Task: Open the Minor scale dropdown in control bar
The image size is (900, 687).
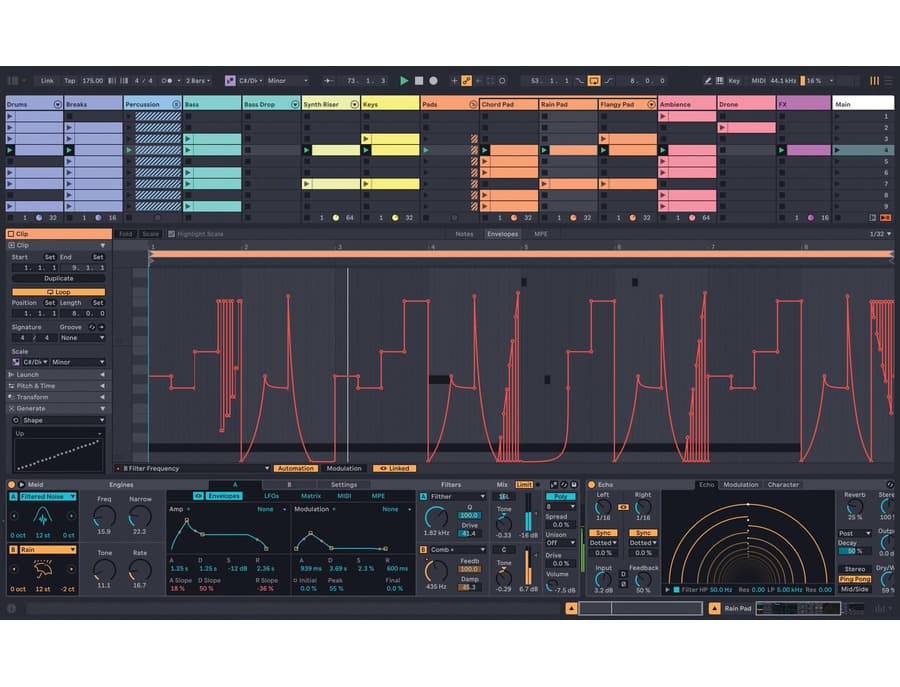Action: 280,80
